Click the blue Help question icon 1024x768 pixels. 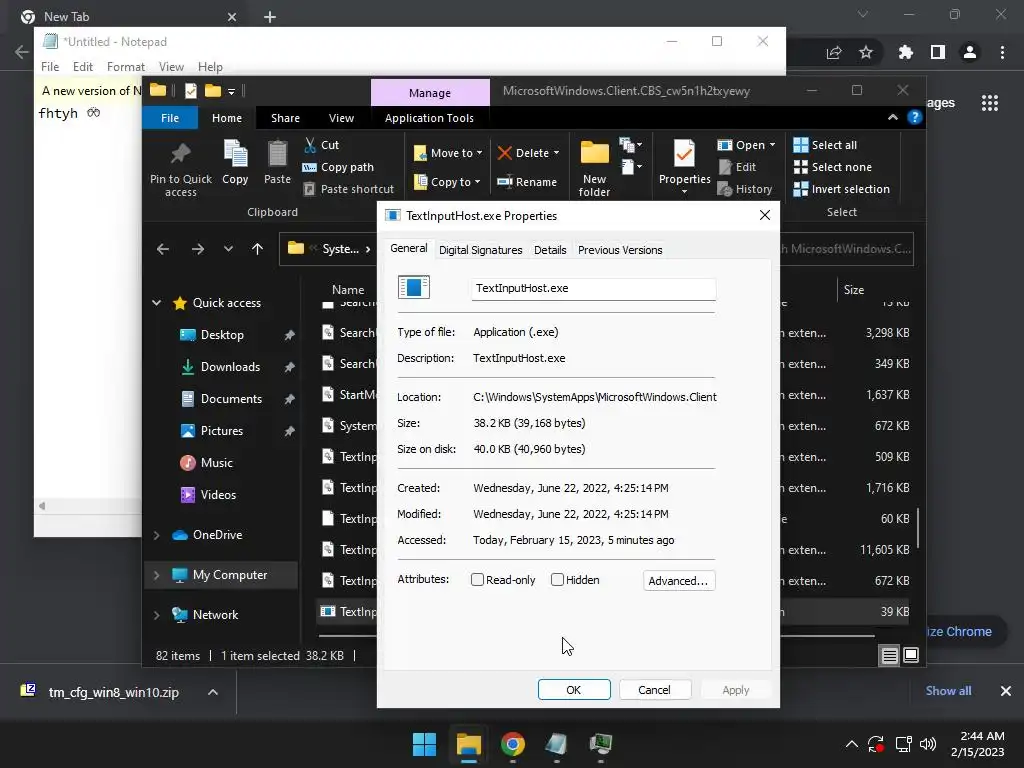point(914,118)
